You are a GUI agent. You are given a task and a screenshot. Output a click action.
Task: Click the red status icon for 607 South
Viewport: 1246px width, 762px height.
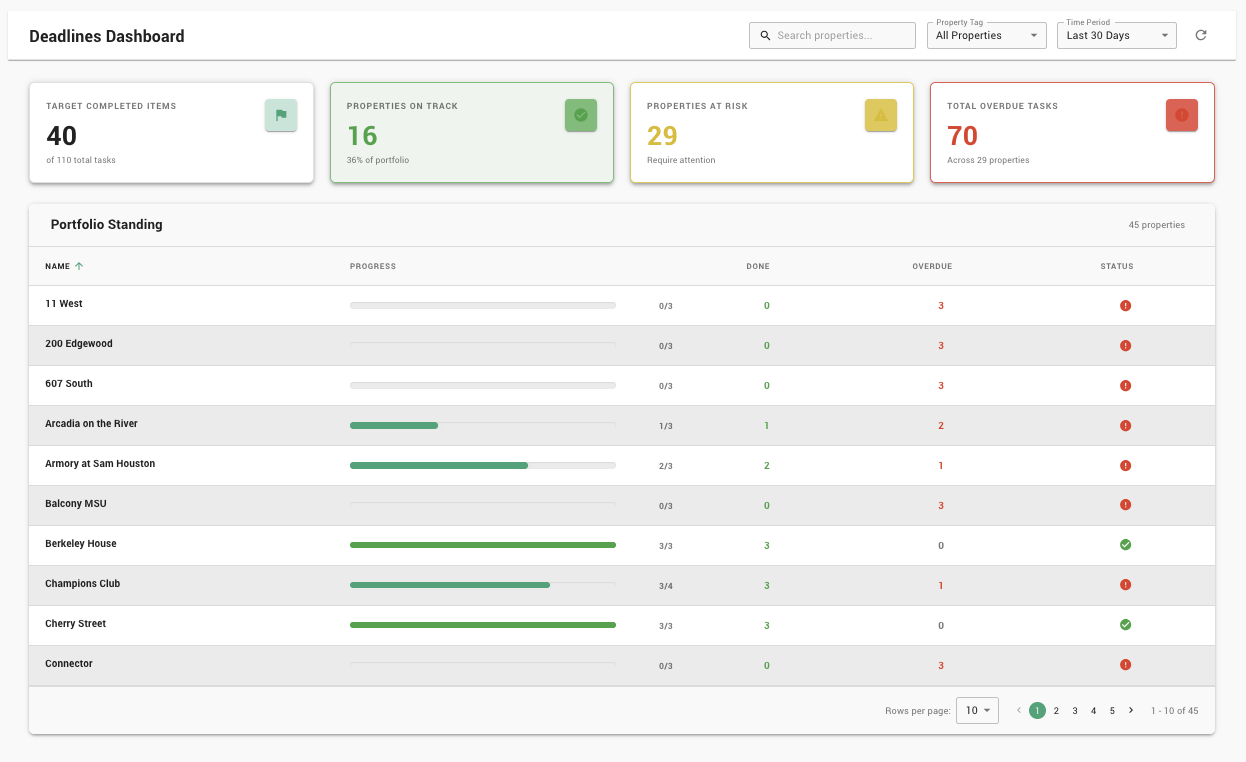click(x=1125, y=385)
